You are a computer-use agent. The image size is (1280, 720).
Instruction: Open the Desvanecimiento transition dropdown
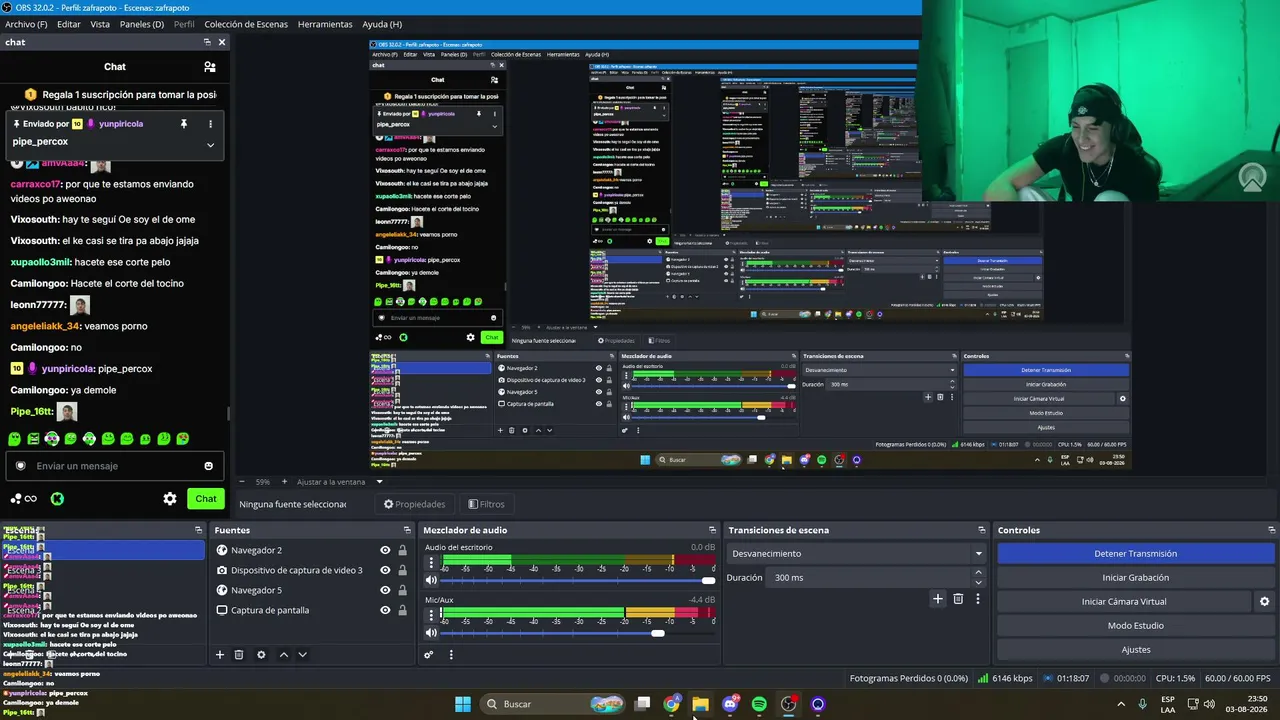click(856, 554)
